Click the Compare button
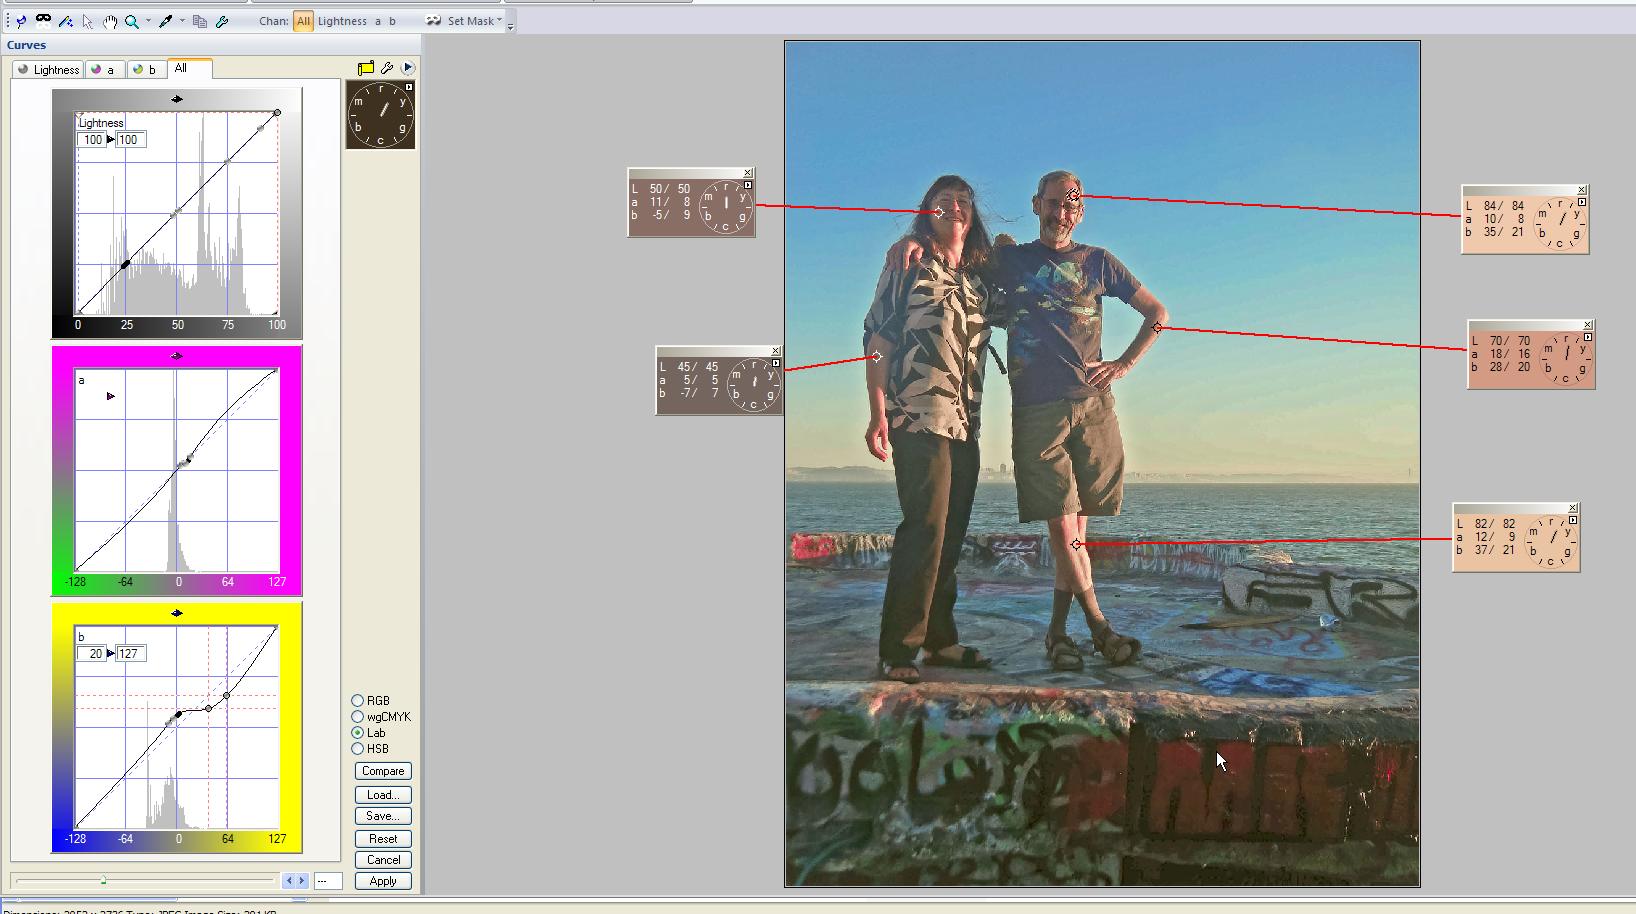 pyautogui.click(x=383, y=771)
